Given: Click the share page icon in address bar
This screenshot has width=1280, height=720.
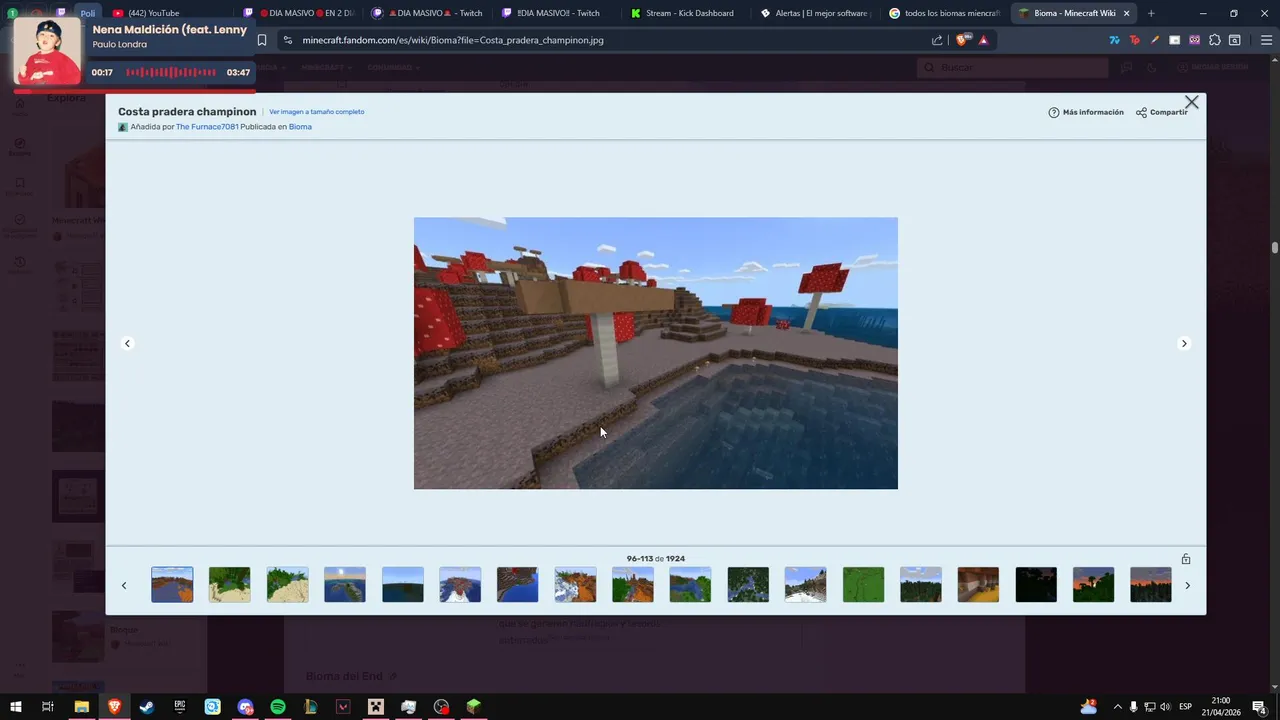Looking at the screenshot, I should point(937,40).
